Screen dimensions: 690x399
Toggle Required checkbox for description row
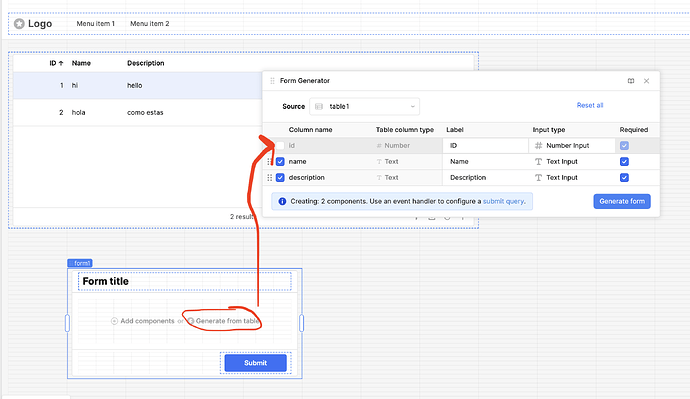pyautogui.click(x=624, y=178)
